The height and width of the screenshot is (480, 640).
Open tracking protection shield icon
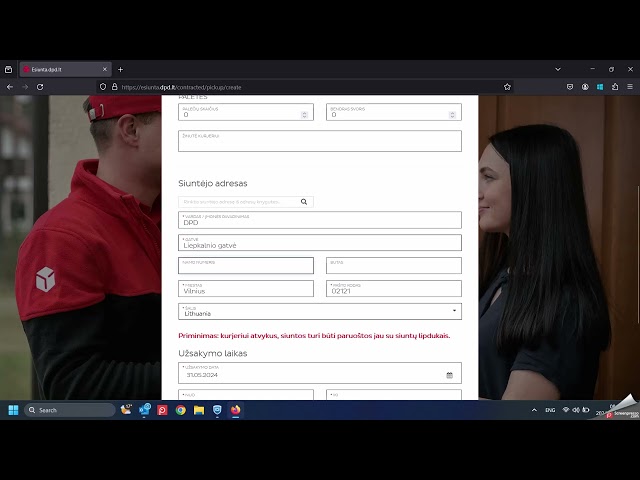point(103,87)
